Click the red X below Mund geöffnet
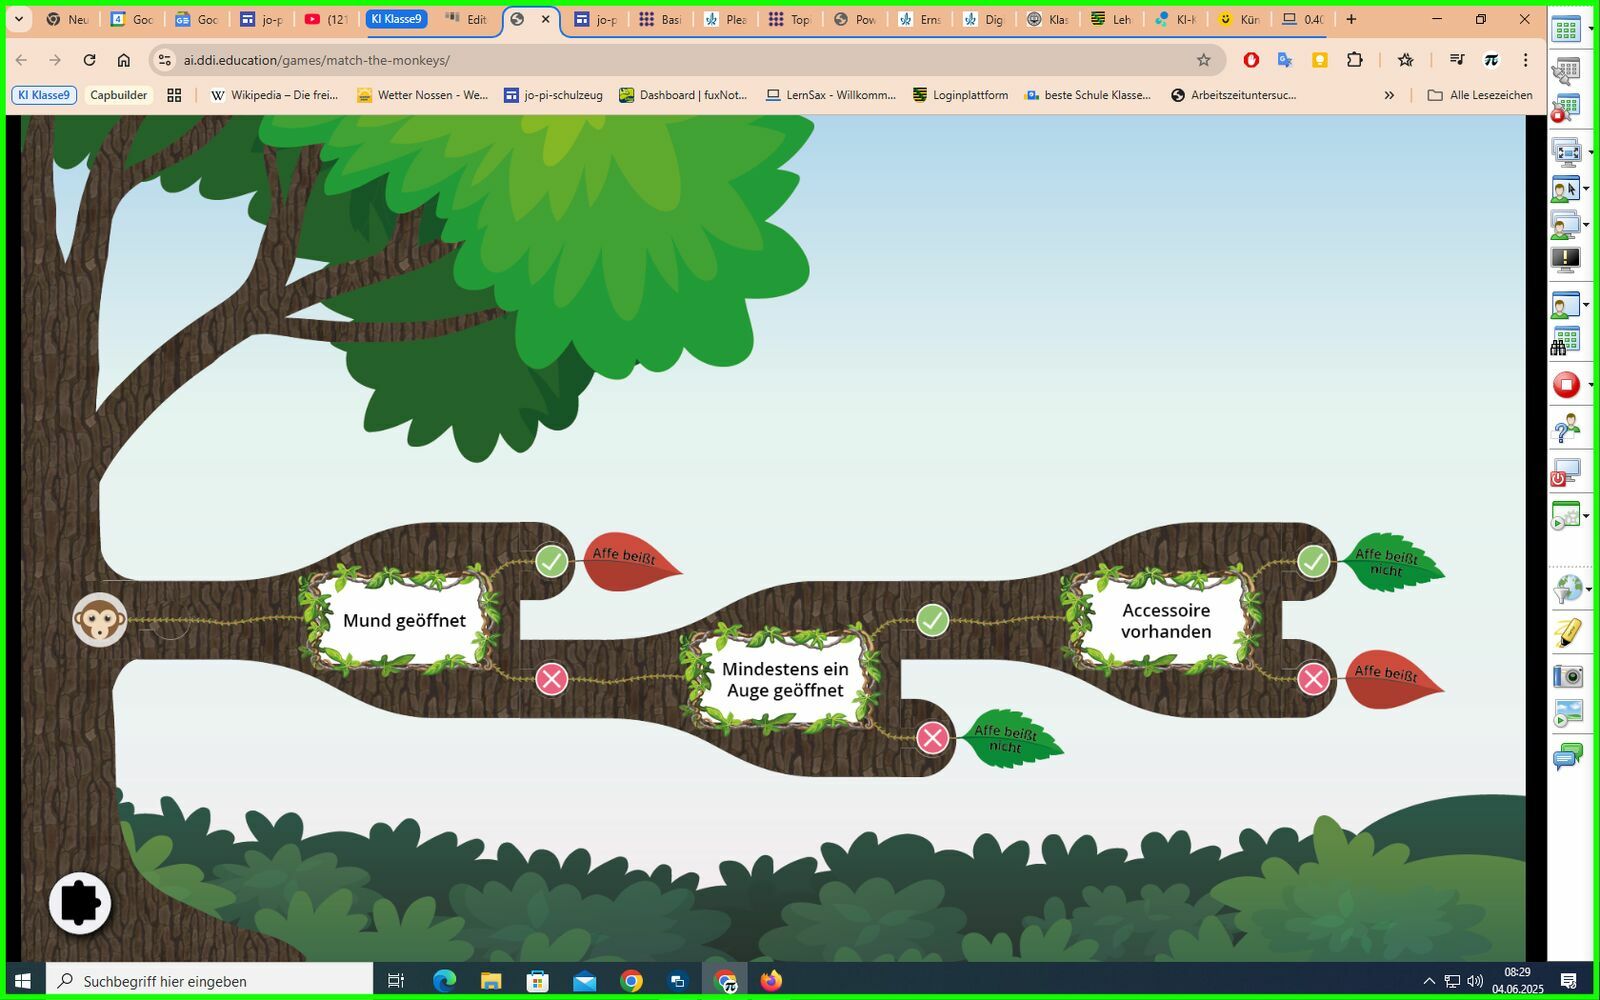This screenshot has width=1600, height=1000. [x=551, y=679]
